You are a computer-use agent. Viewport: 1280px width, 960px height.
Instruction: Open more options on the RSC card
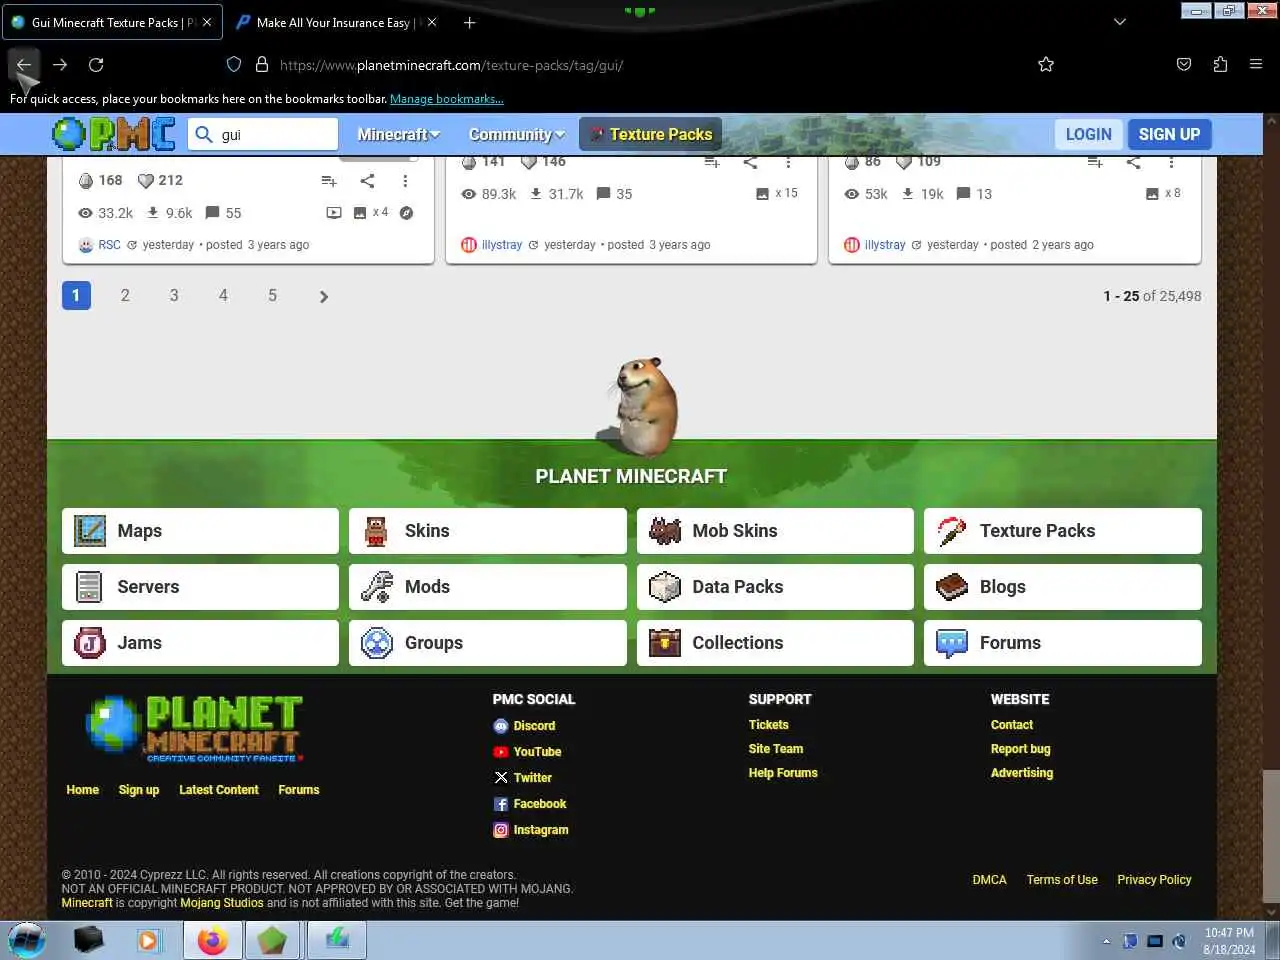point(405,181)
